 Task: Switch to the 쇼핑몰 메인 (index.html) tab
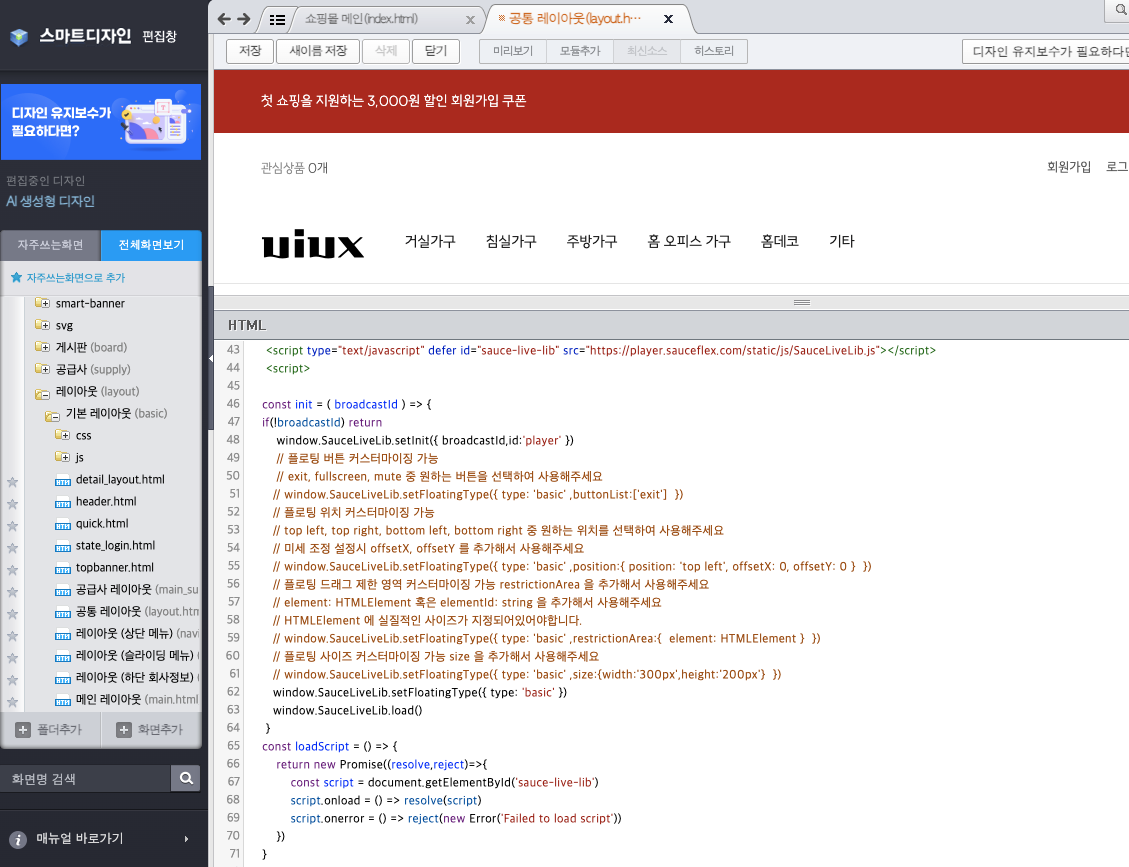click(x=361, y=19)
